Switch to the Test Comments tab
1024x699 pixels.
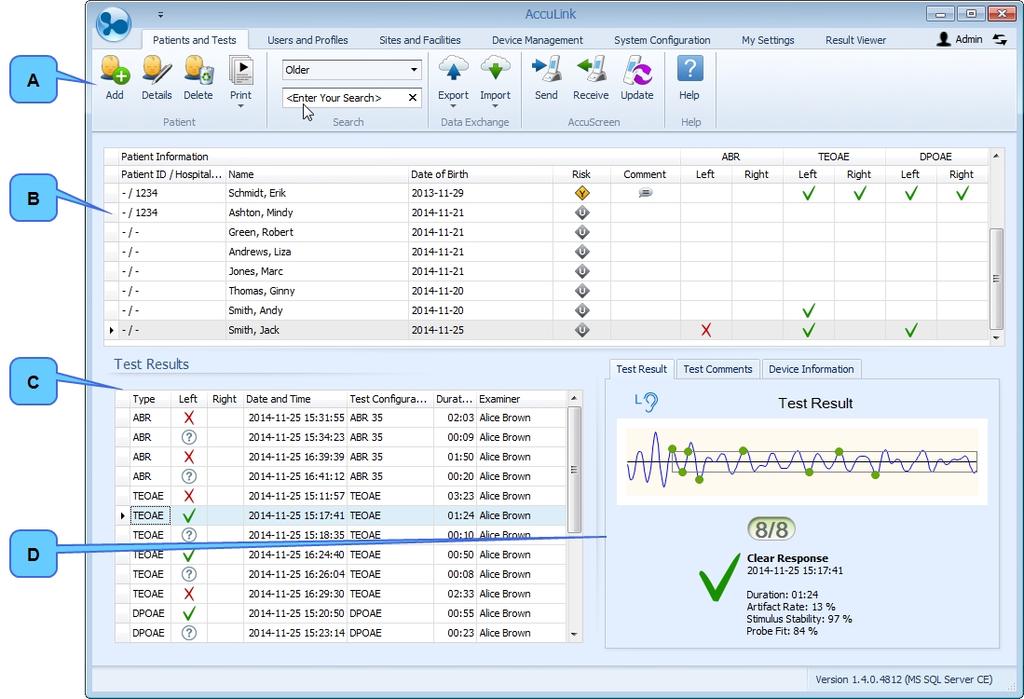718,369
